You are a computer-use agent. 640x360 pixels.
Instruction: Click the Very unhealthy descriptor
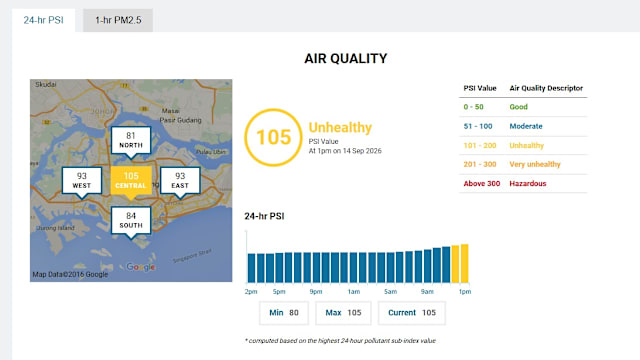[x=535, y=164]
